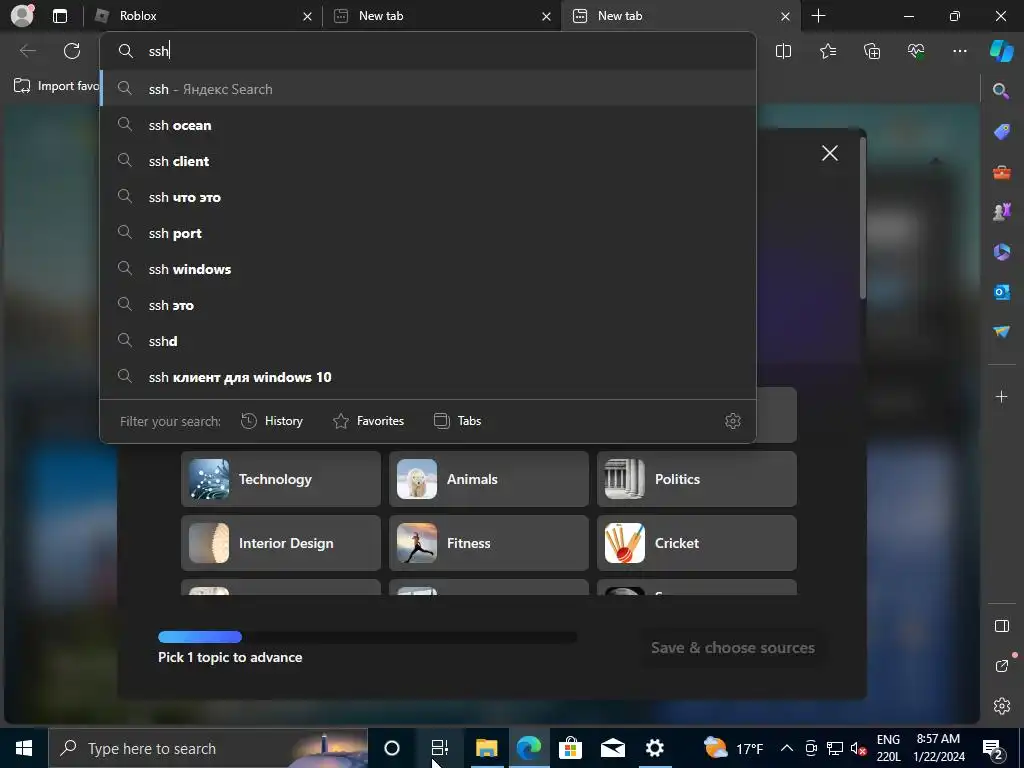Click Save & choose sources button
The height and width of the screenshot is (768, 1024).
coord(733,648)
